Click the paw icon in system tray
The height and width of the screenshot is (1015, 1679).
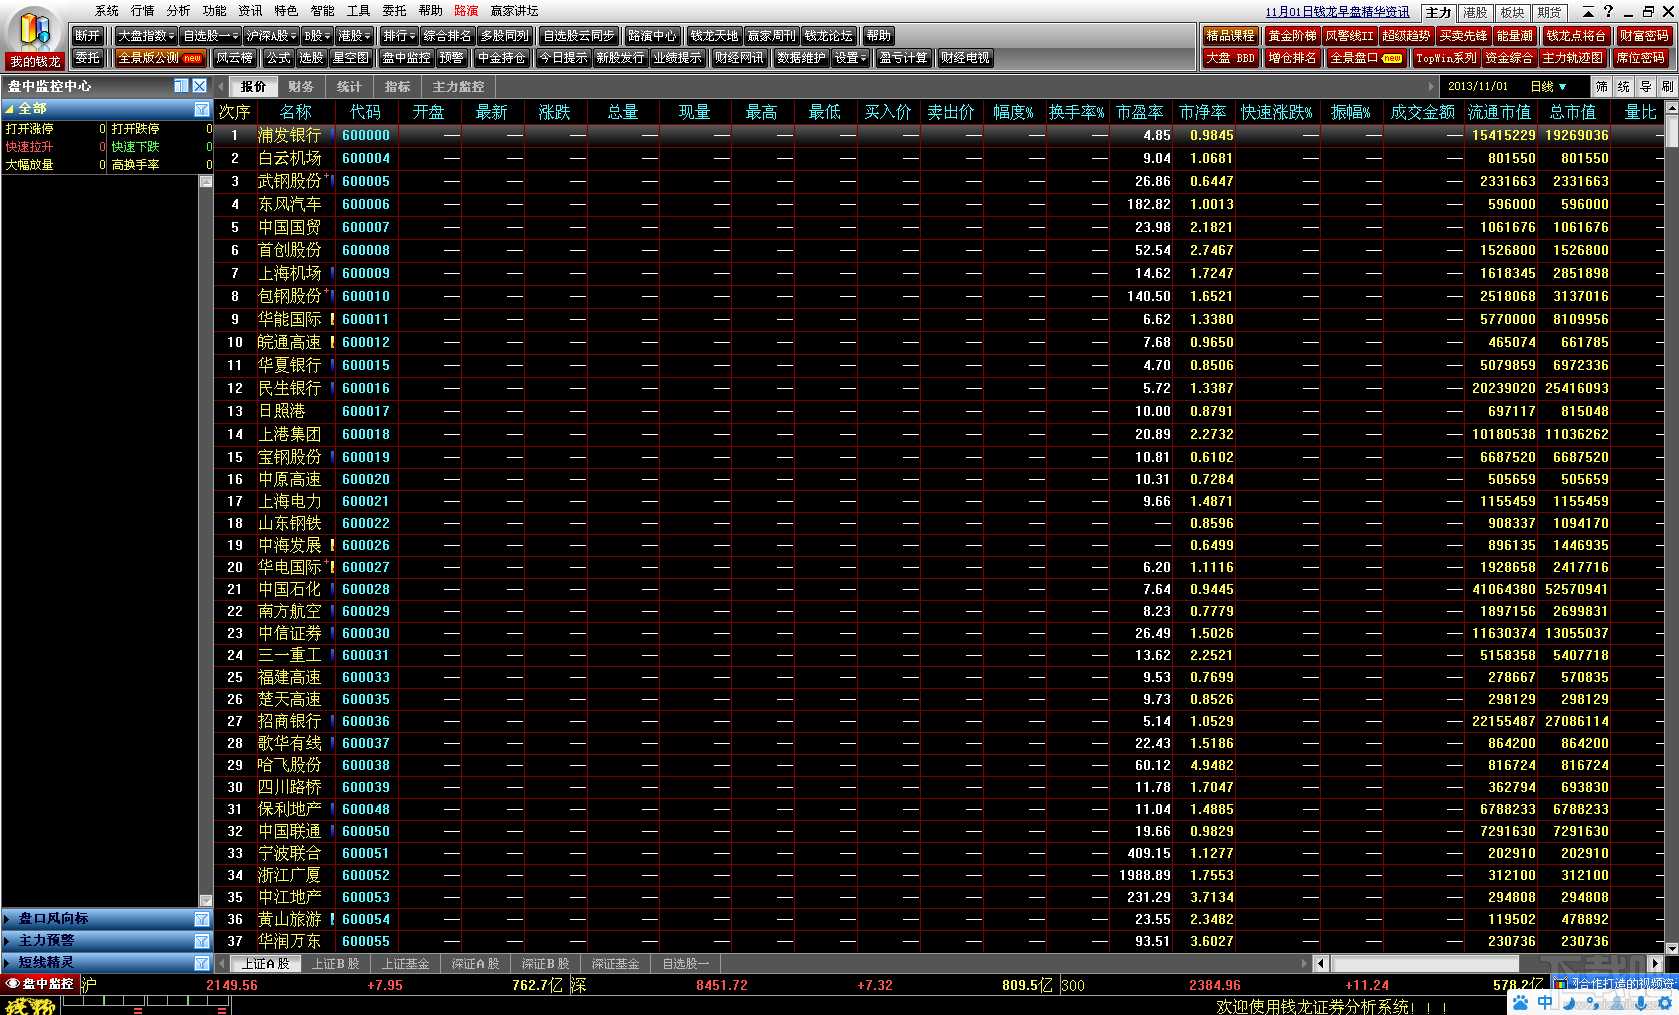click(1521, 1003)
